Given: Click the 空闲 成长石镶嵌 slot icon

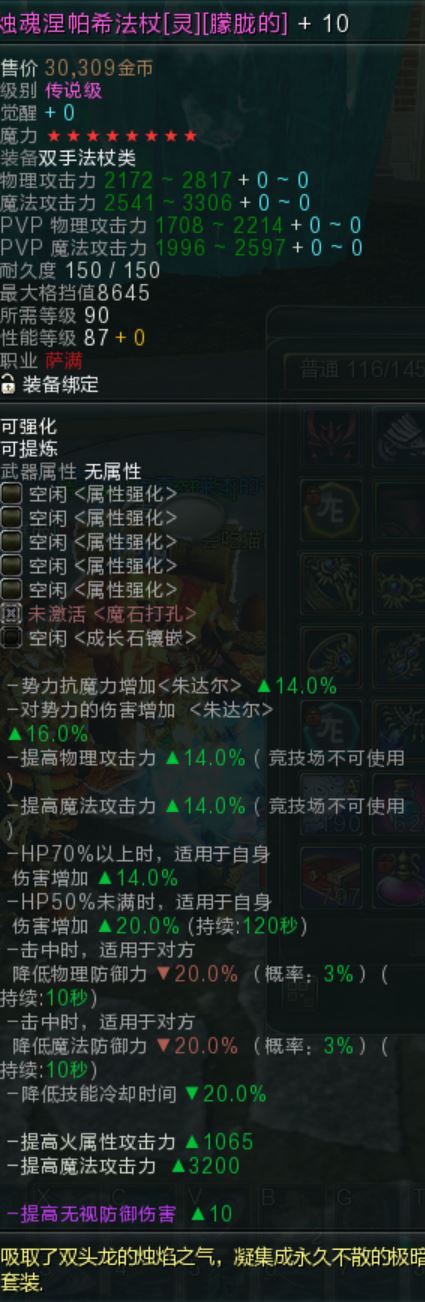Looking at the screenshot, I should pos(11,638).
